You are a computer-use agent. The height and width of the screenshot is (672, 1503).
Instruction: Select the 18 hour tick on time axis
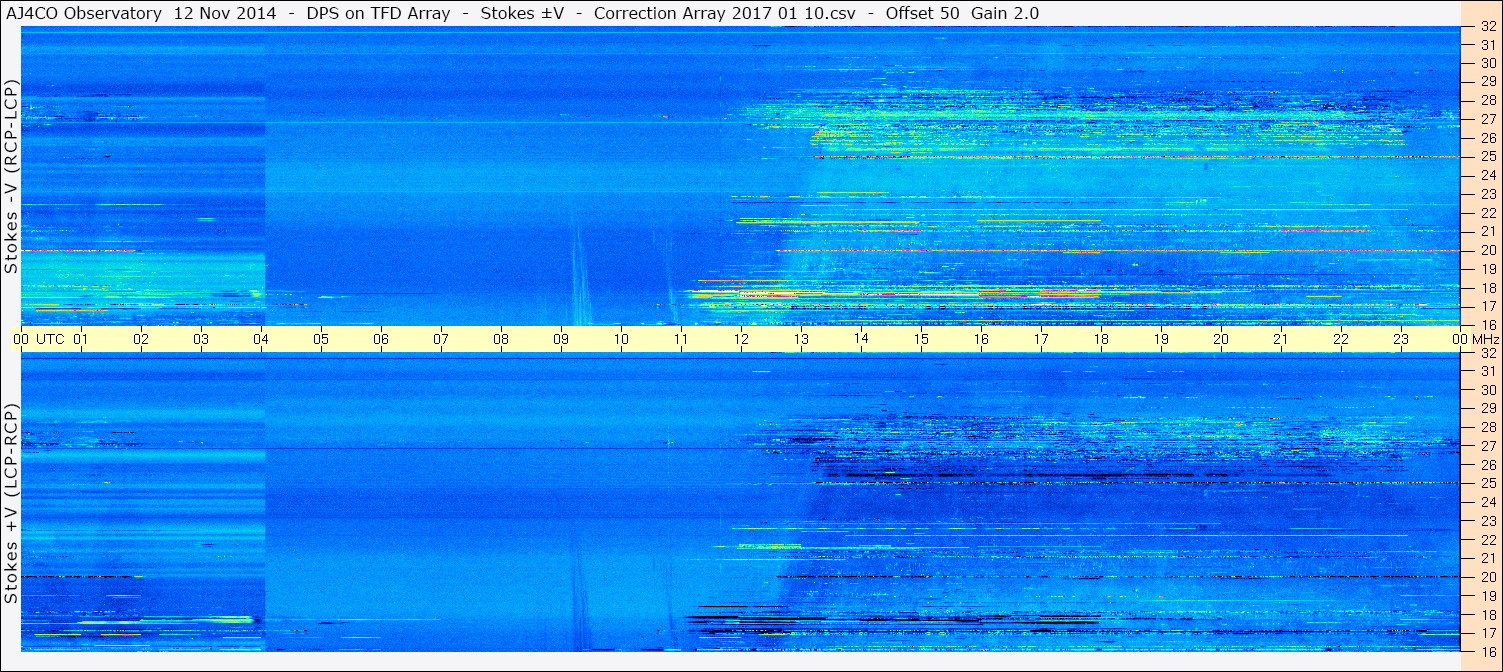(1101, 339)
